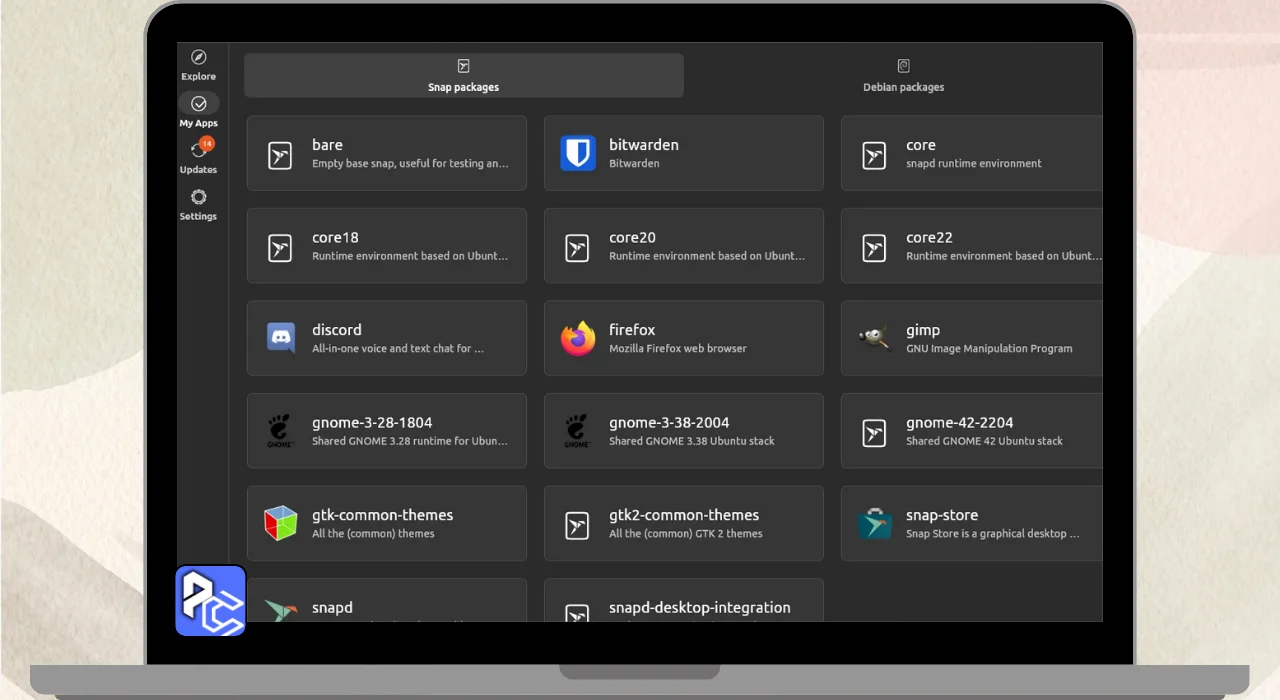
Task: Open the gnome-42-2204 package card
Action: (971, 431)
